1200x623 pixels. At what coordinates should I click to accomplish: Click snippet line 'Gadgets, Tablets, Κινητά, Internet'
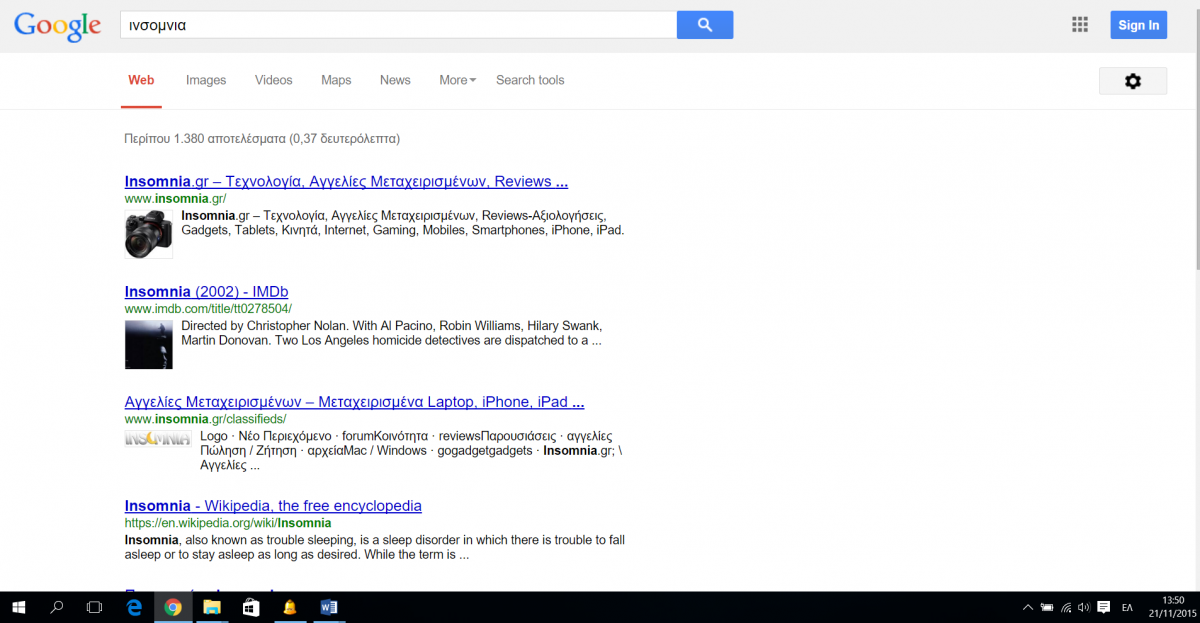(402, 230)
